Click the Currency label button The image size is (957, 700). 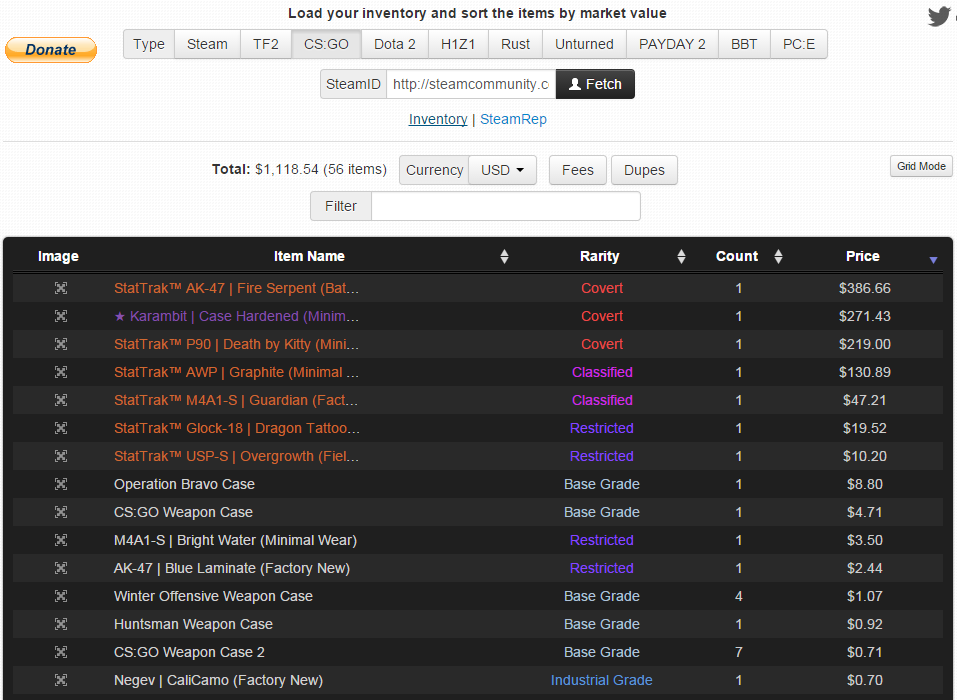pyautogui.click(x=435, y=170)
